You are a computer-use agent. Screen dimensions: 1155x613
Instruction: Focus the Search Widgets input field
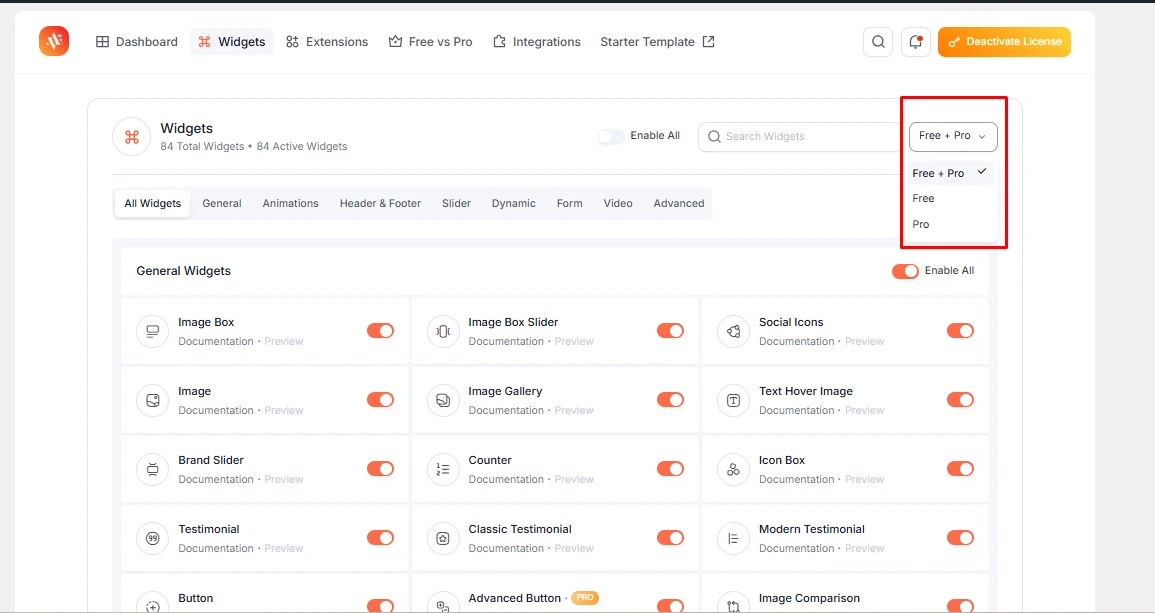(x=801, y=136)
